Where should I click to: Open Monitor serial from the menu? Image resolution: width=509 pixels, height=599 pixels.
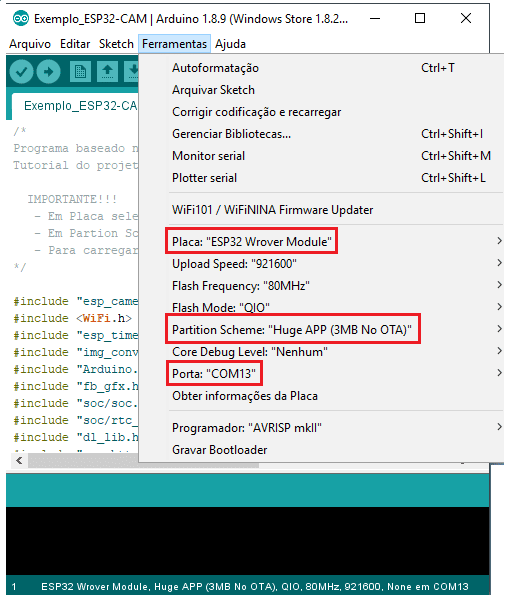[x=321, y=156]
